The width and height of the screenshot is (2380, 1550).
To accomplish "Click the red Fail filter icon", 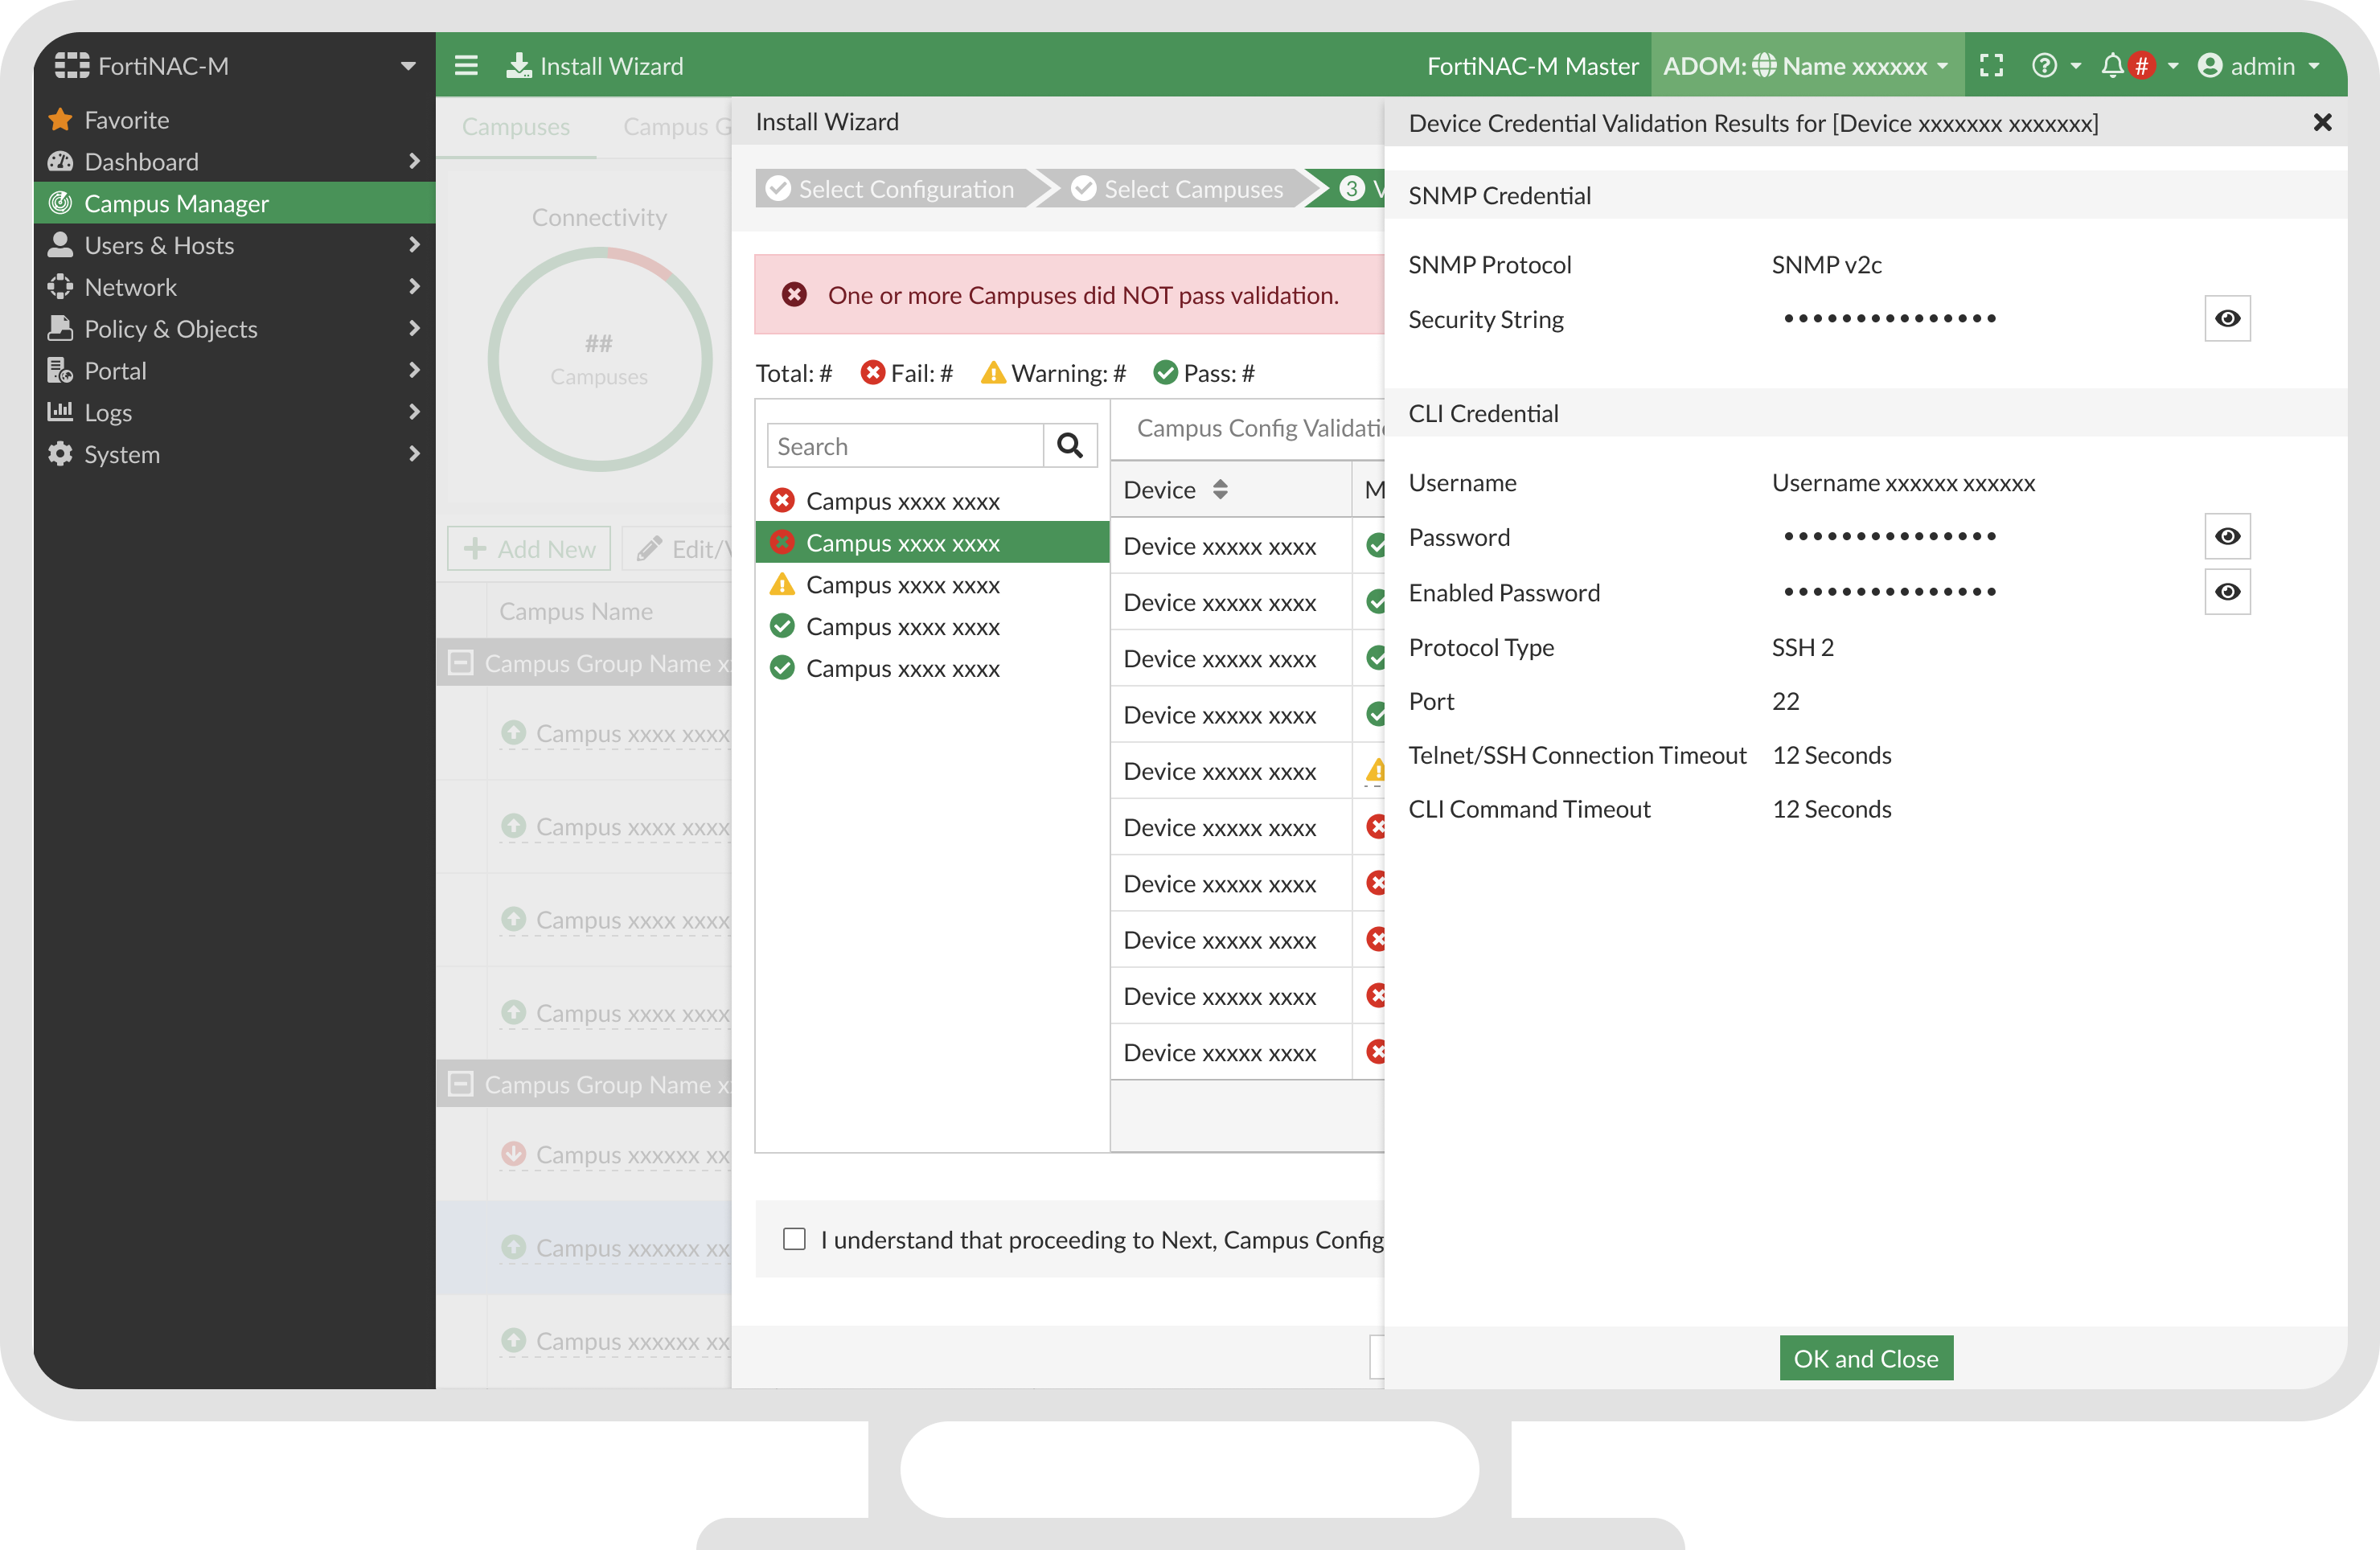I will [873, 373].
